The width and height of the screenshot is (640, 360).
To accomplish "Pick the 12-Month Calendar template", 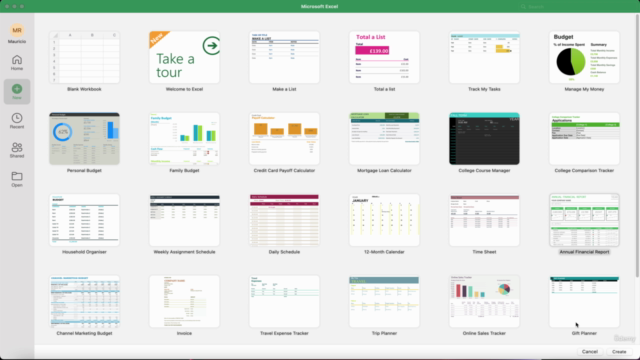I will [384, 220].
